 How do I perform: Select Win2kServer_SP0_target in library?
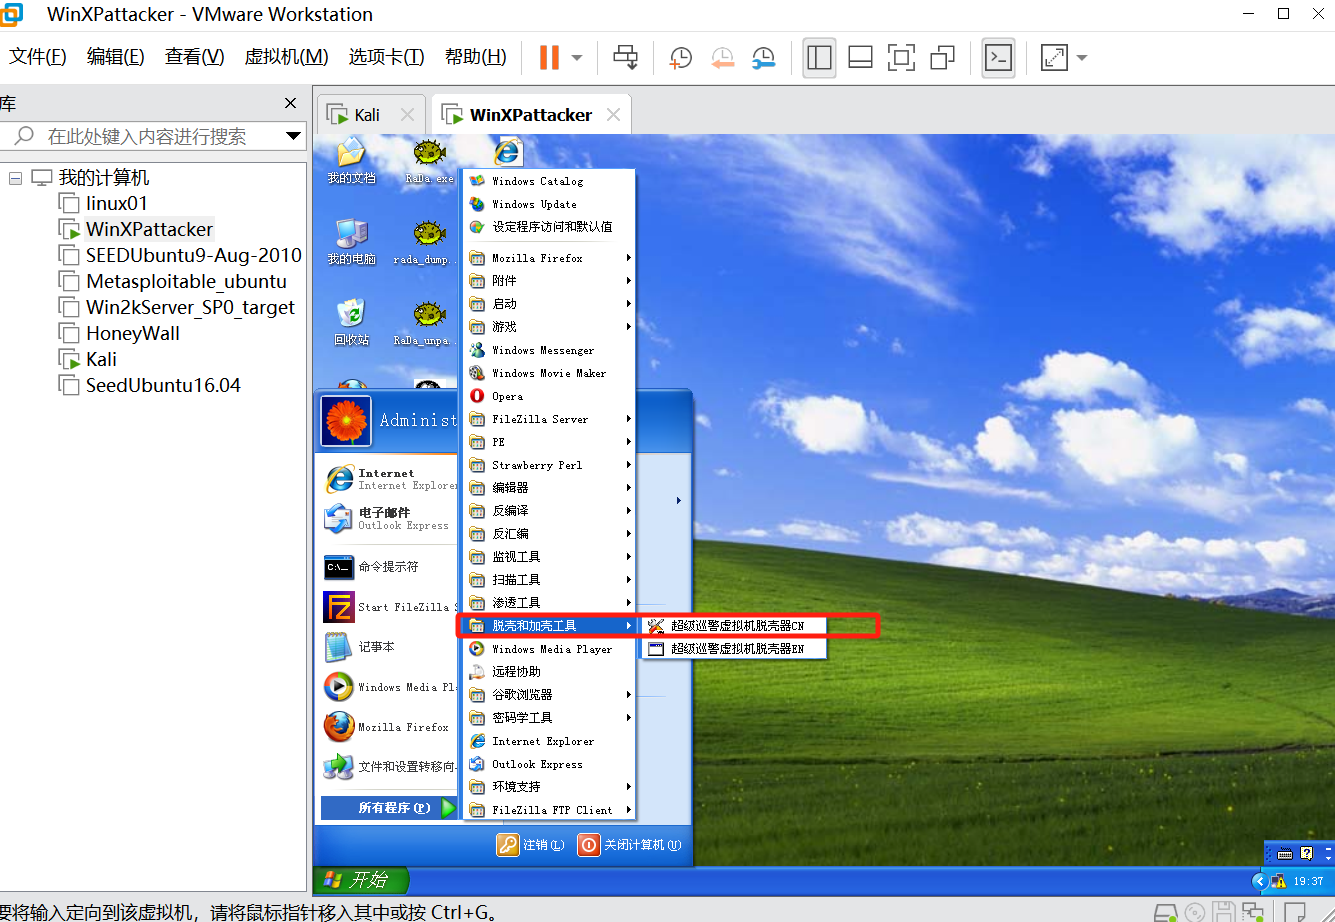[x=190, y=307]
